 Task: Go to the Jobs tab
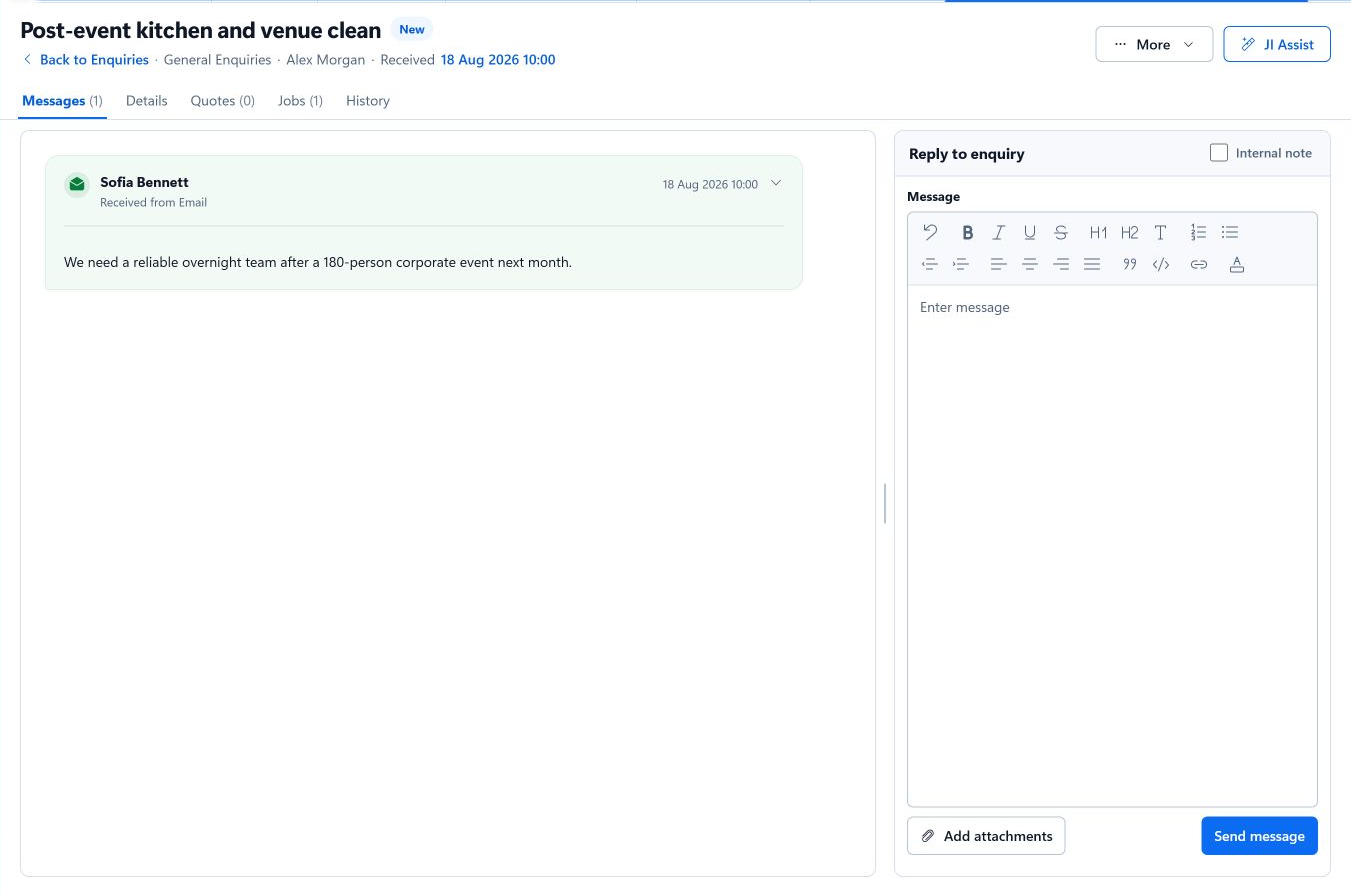click(300, 101)
